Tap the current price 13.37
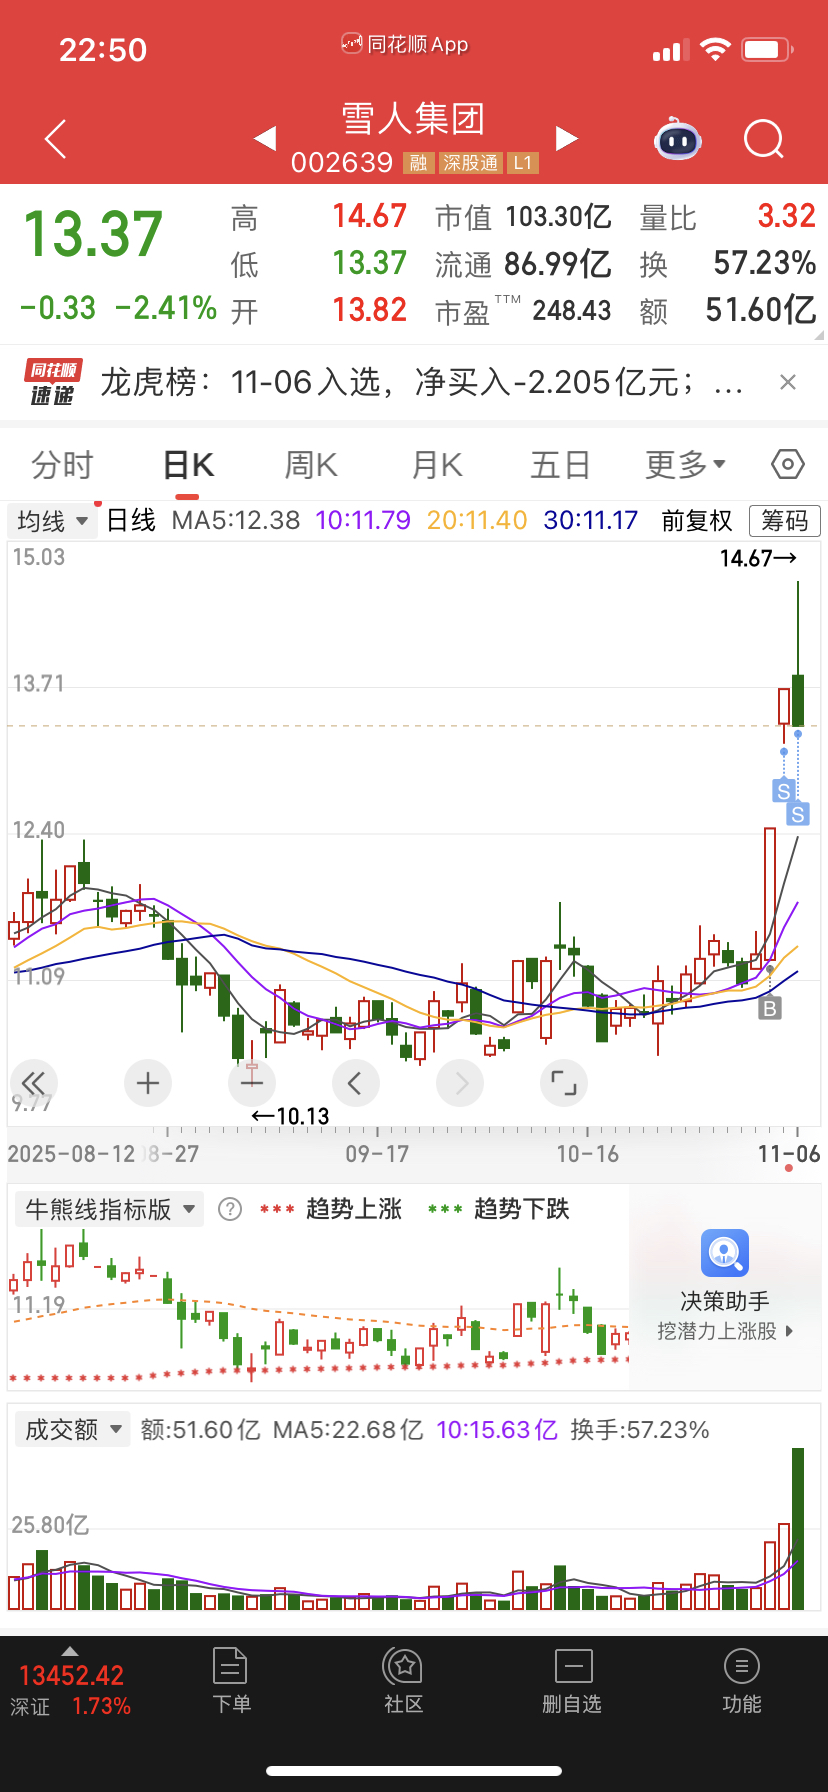 point(92,235)
